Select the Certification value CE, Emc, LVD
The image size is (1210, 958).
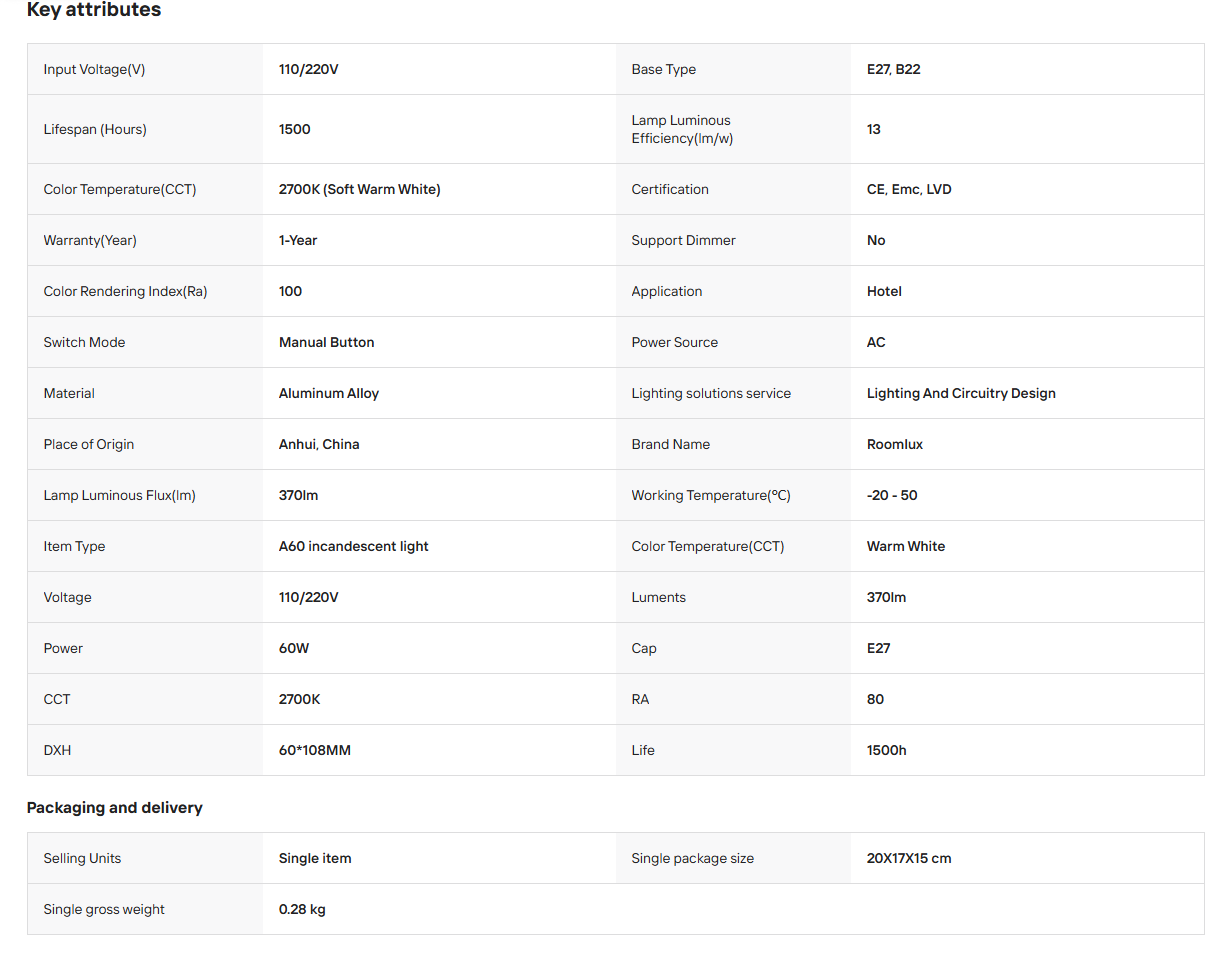[909, 189]
